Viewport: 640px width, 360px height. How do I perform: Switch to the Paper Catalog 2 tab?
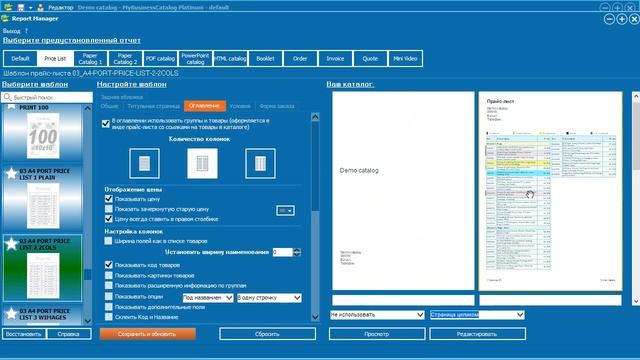[x=125, y=59]
